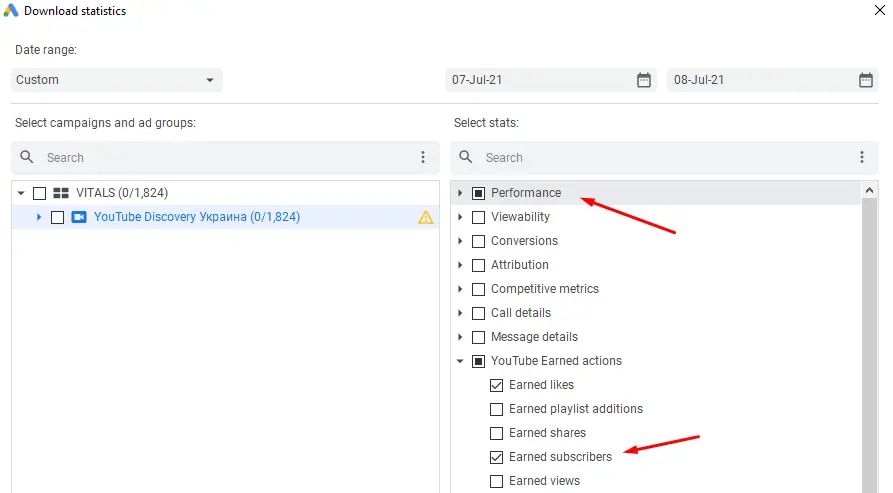Expand the Message details group
This screenshot has height=493, width=893.
(x=460, y=337)
